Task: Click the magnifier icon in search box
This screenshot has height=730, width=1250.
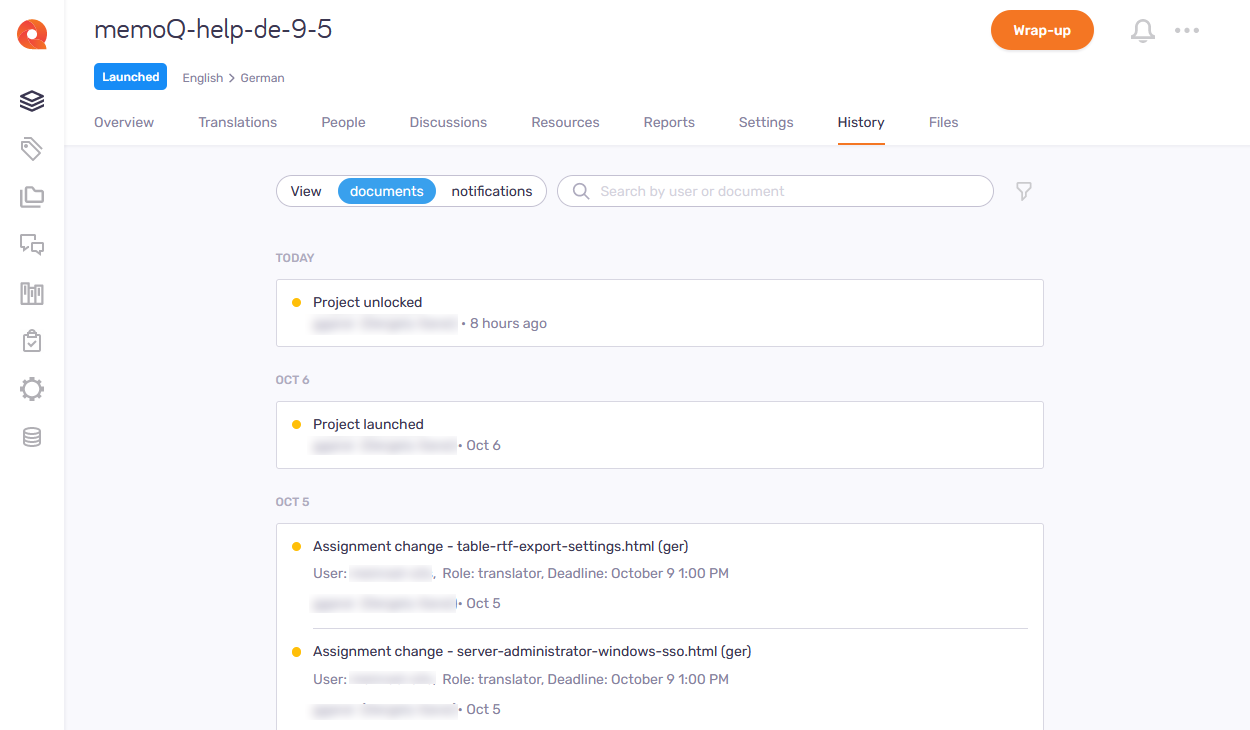Action: (580, 191)
